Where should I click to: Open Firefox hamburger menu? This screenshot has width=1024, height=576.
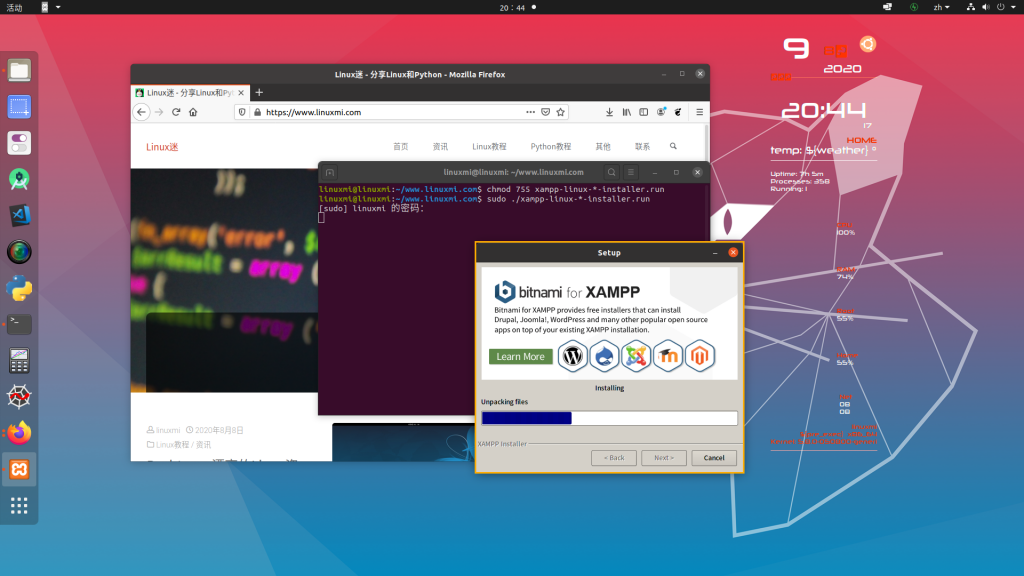[x=699, y=112]
